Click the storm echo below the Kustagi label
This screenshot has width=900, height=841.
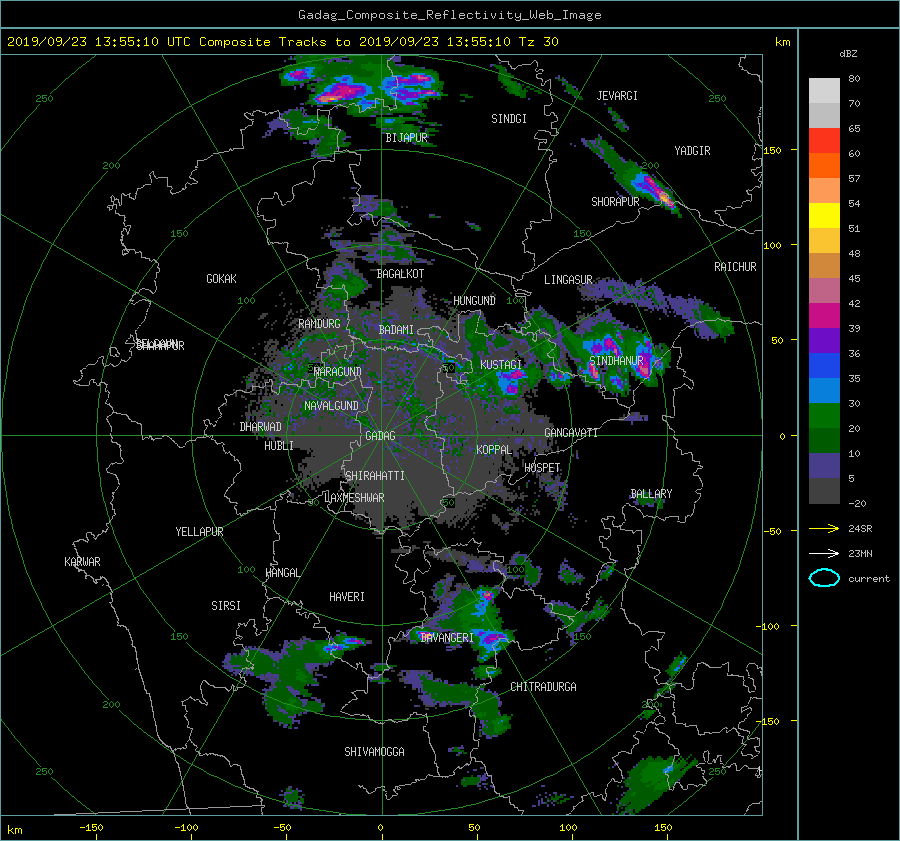[x=510, y=381]
